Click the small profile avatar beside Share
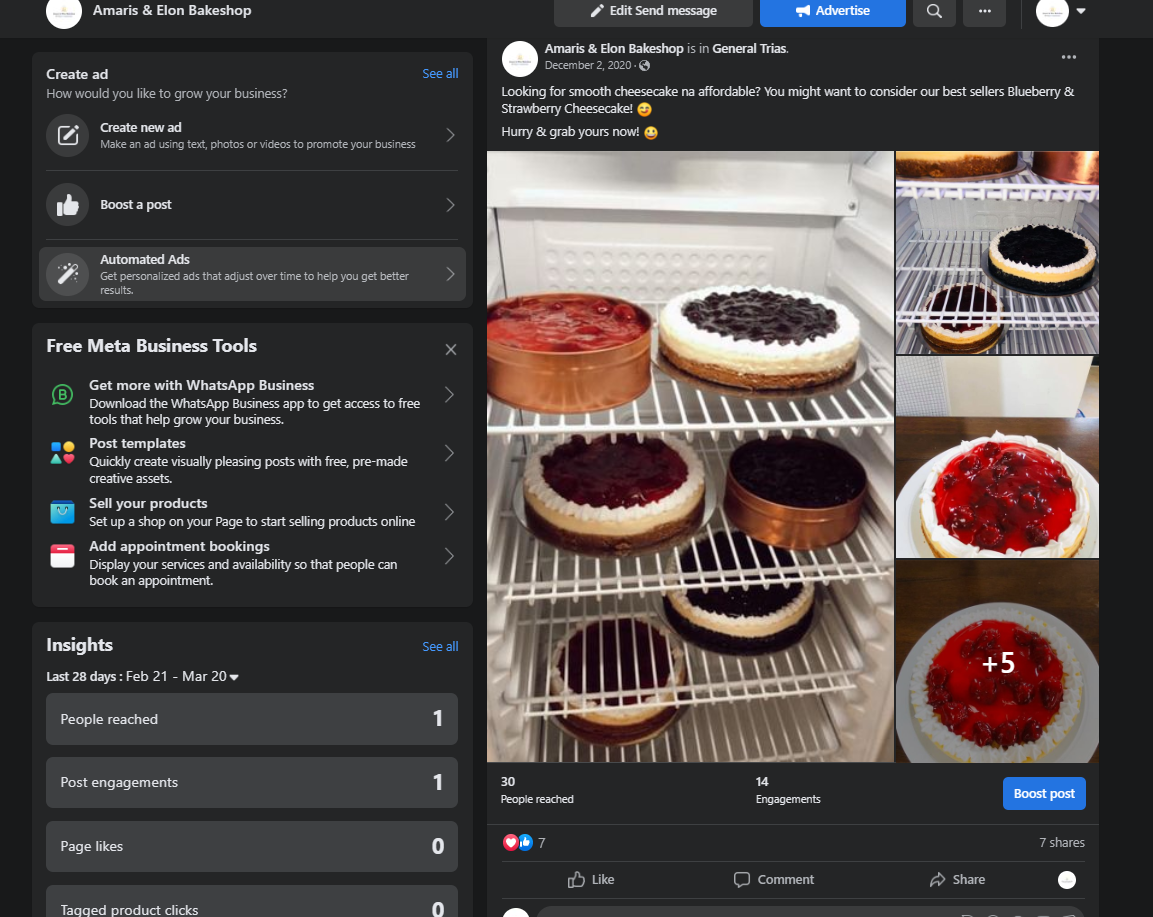This screenshot has width=1153, height=917. point(1066,879)
